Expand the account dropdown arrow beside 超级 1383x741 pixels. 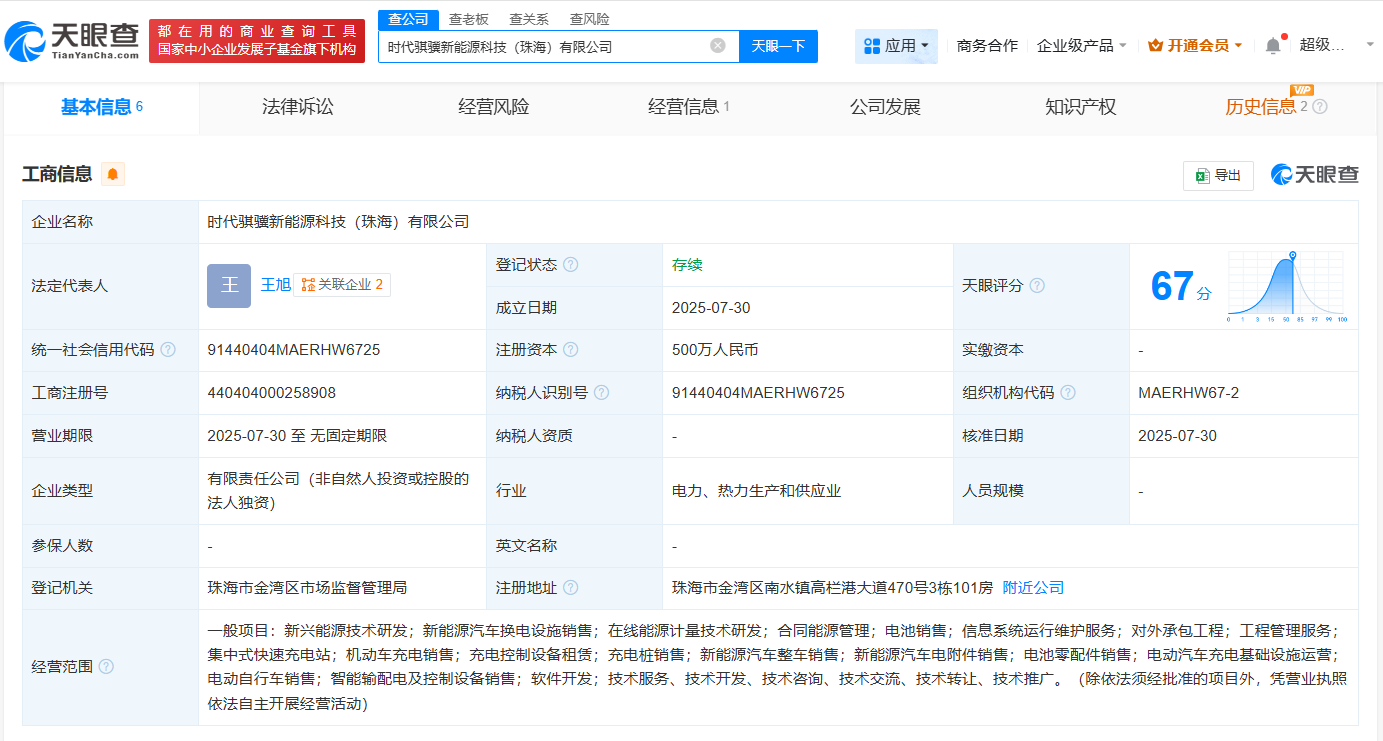coord(1369,44)
